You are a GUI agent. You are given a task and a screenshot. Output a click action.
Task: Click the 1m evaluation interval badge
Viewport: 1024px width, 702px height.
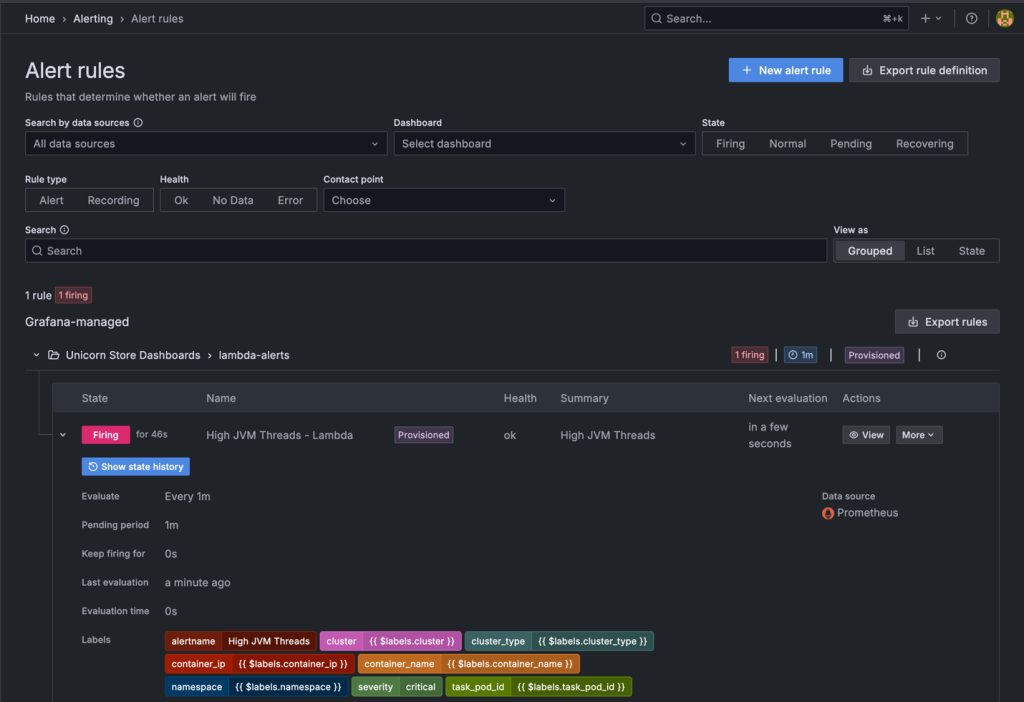pos(802,354)
